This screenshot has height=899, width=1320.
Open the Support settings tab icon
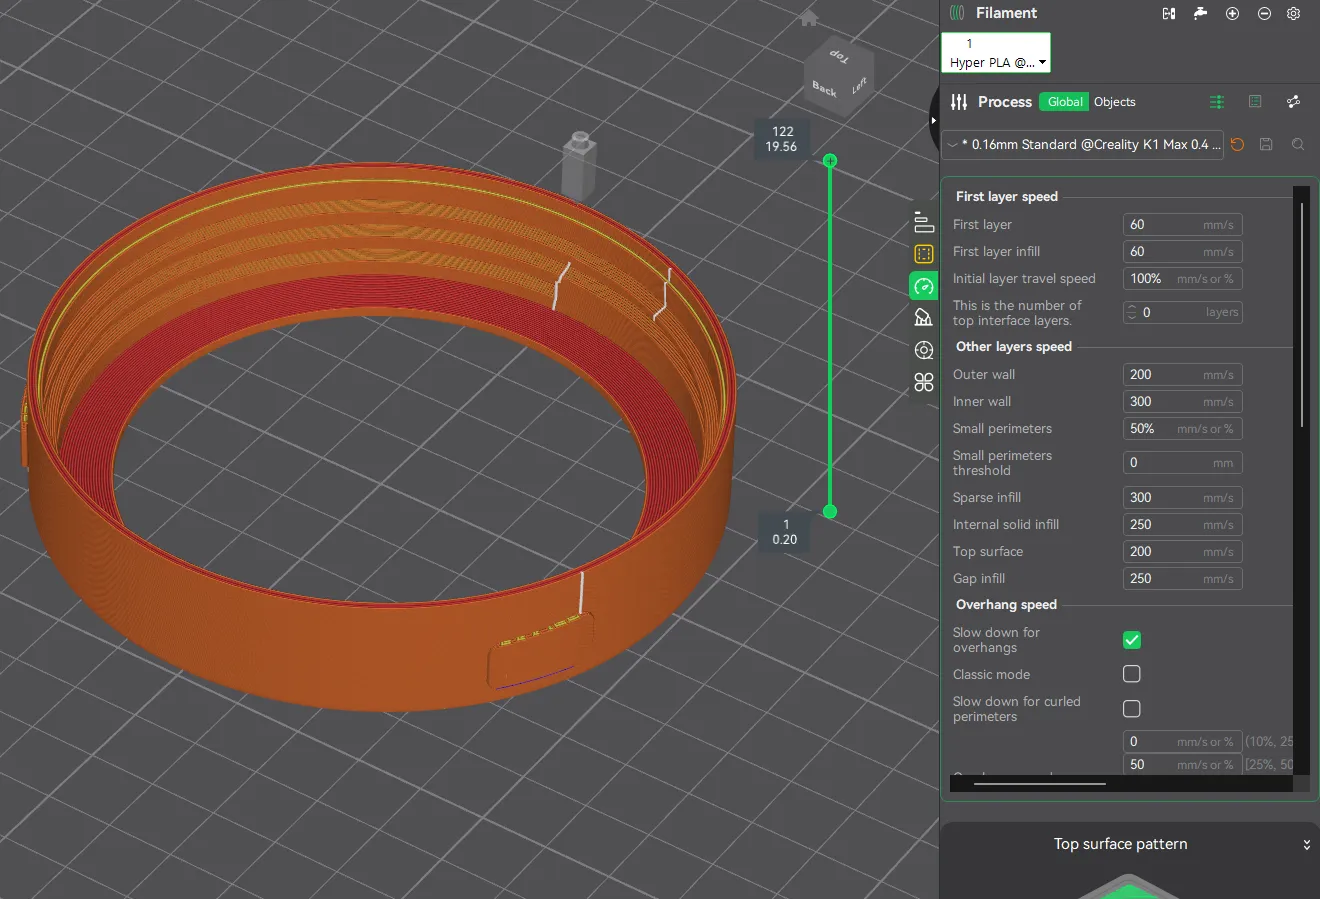tap(924, 317)
